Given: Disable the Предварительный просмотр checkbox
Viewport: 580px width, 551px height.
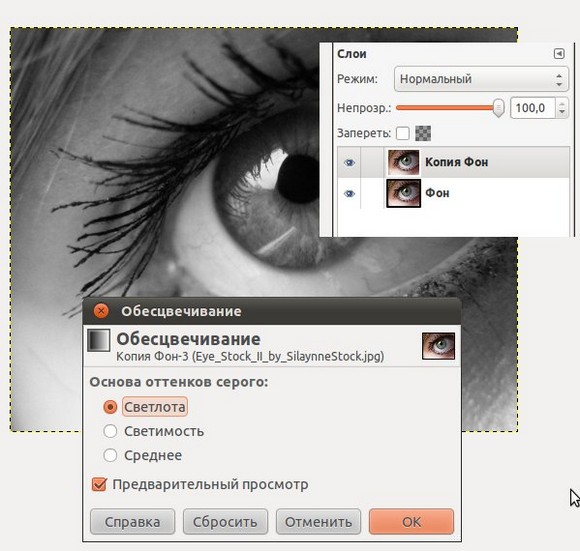Looking at the screenshot, I should coord(99,484).
